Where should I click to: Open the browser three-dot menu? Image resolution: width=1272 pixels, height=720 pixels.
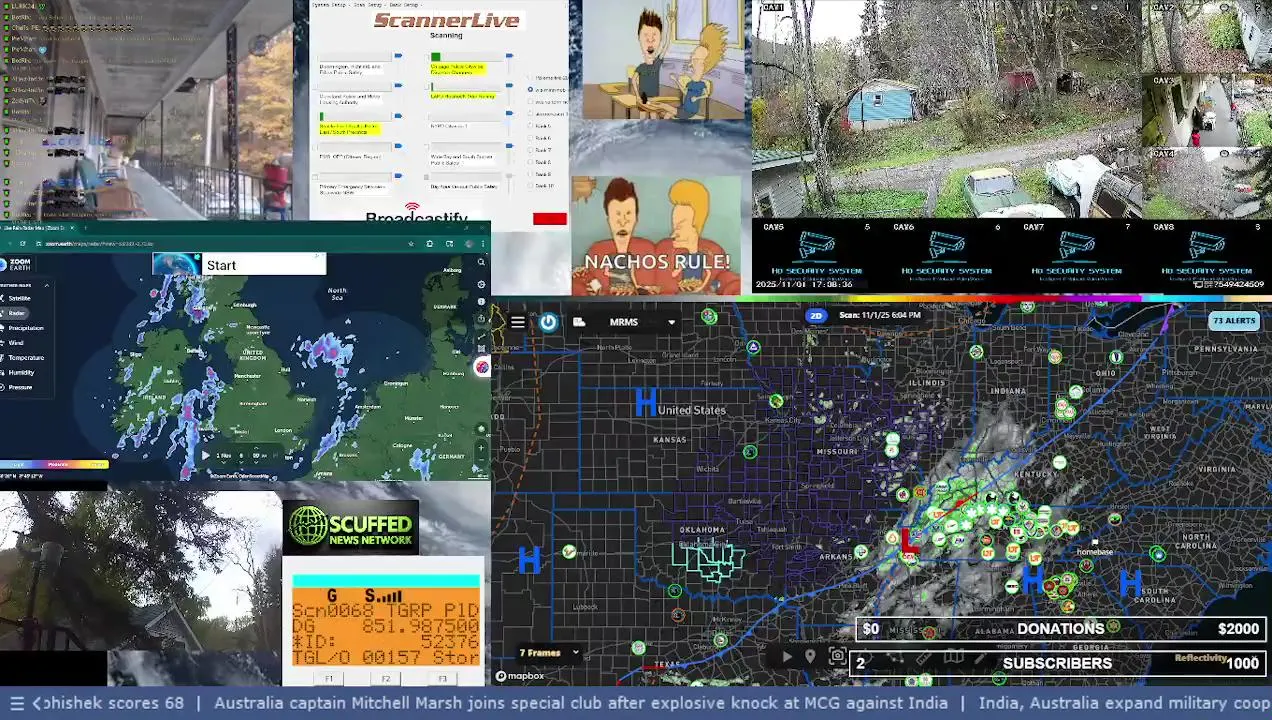[x=483, y=243]
